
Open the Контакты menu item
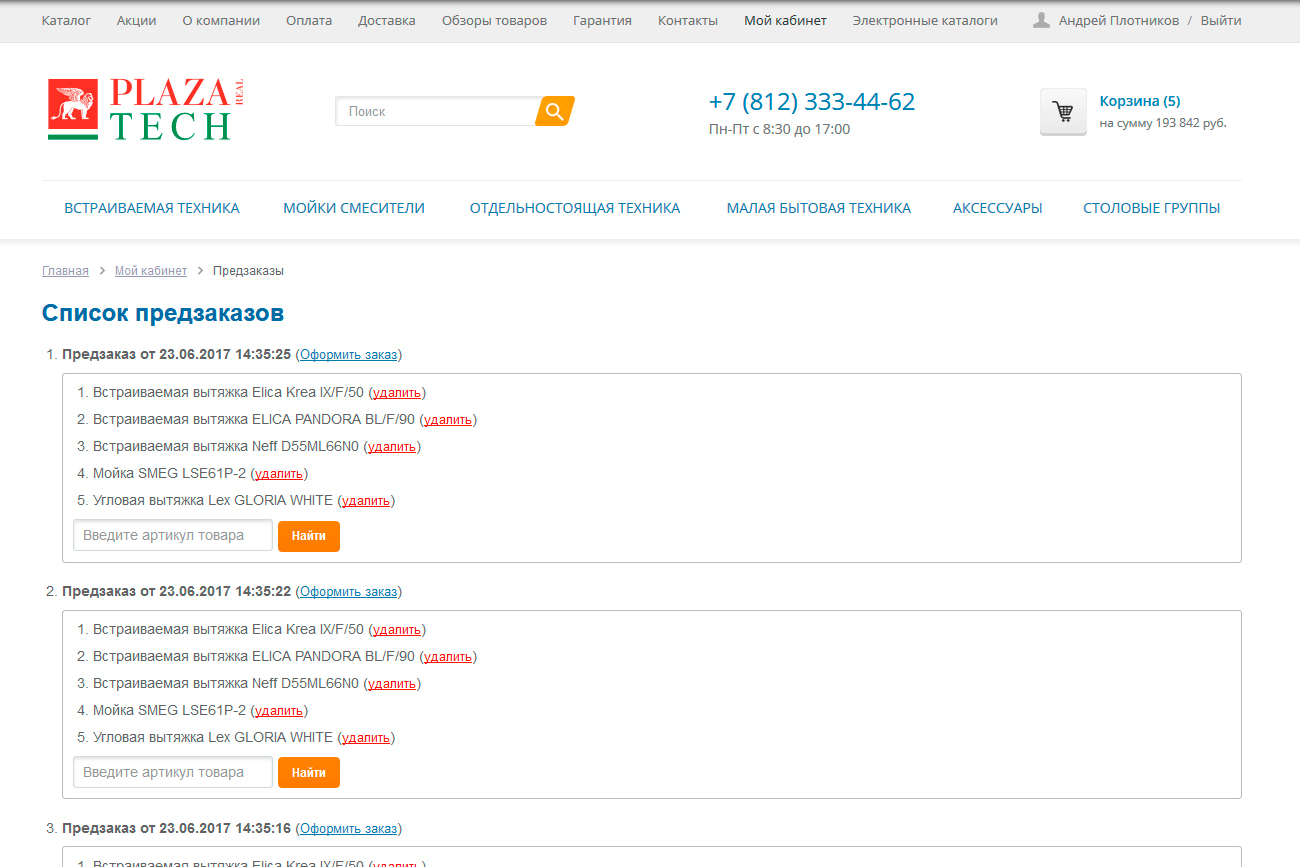[x=688, y=20]
